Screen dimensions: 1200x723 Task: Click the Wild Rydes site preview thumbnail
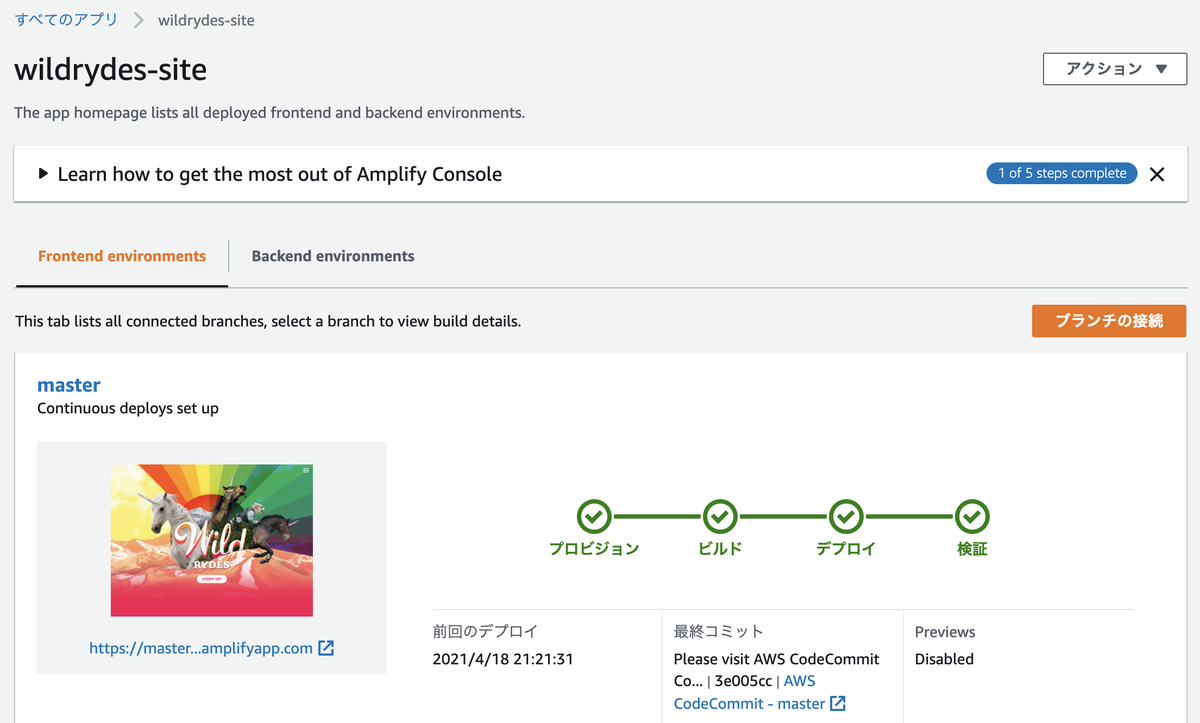212,540
